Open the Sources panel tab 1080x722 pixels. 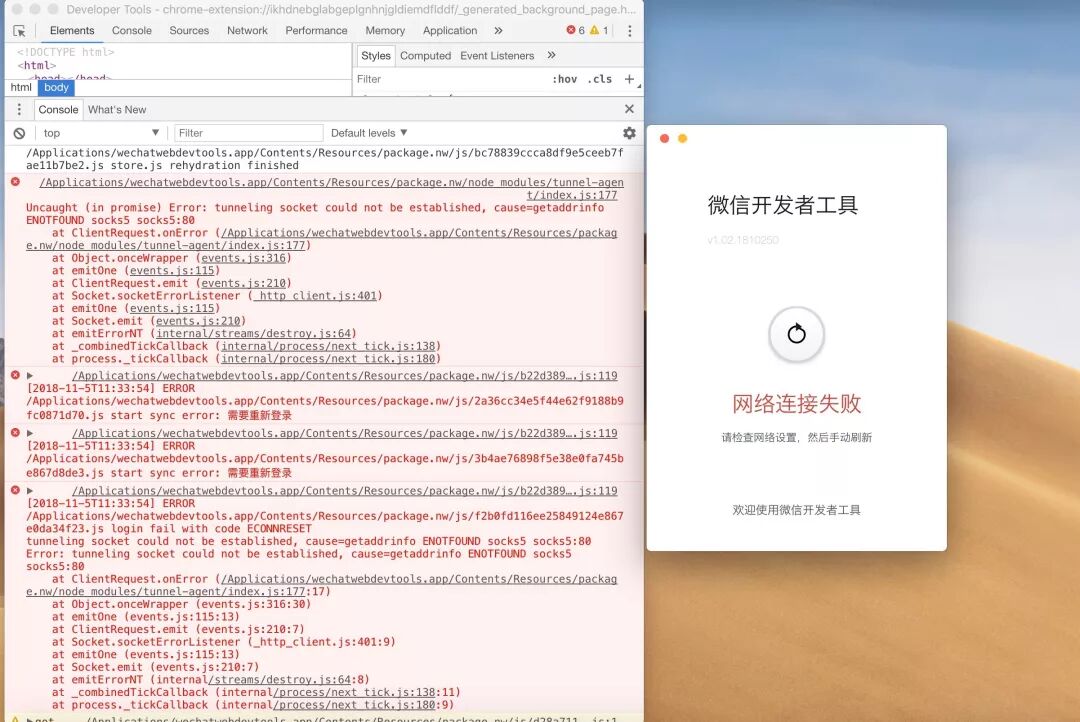tap(189, 31)
